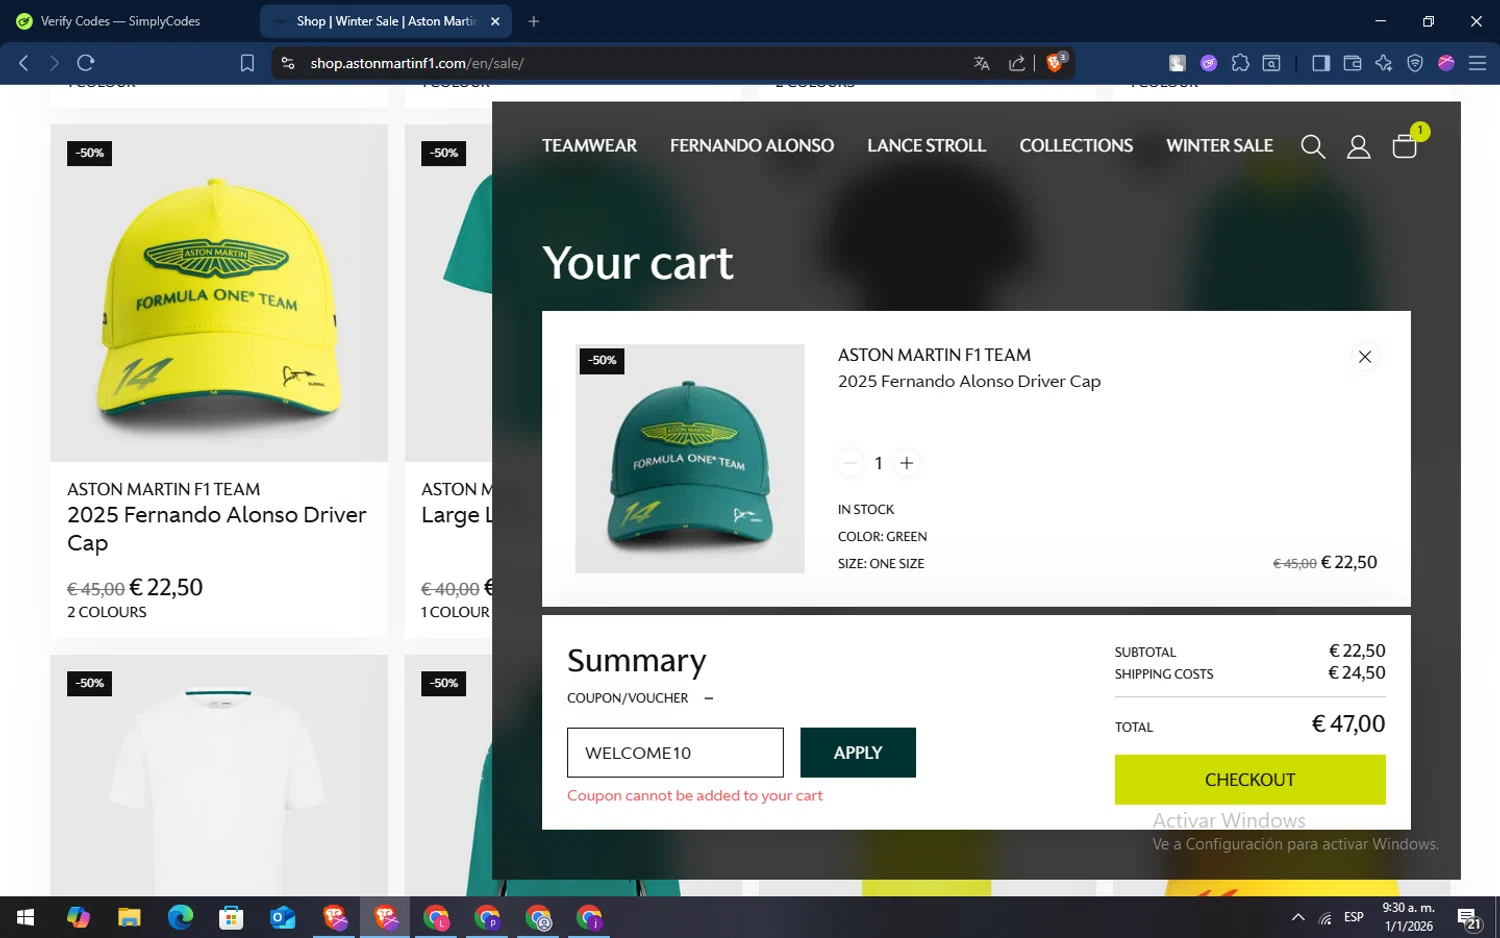Select the € 47,00 total value
Screen dimensions: 1500x938
click(1348, 724)
